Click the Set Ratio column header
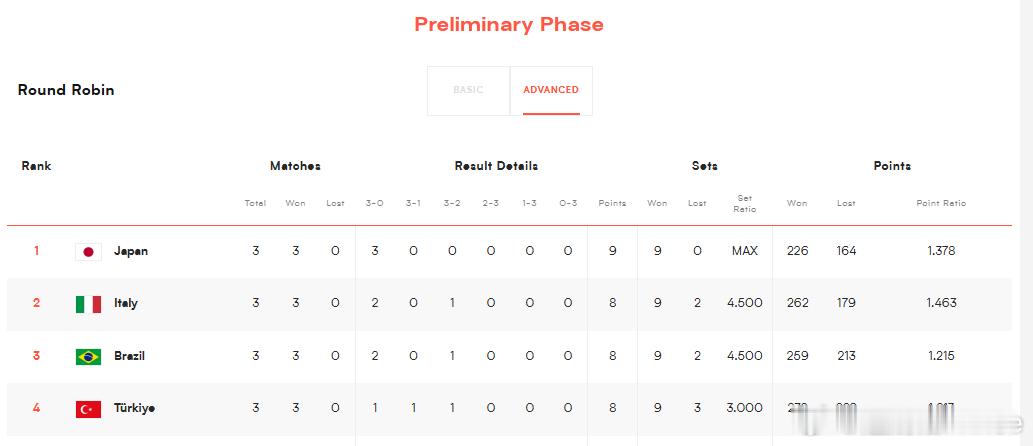 tap(744, 203)
